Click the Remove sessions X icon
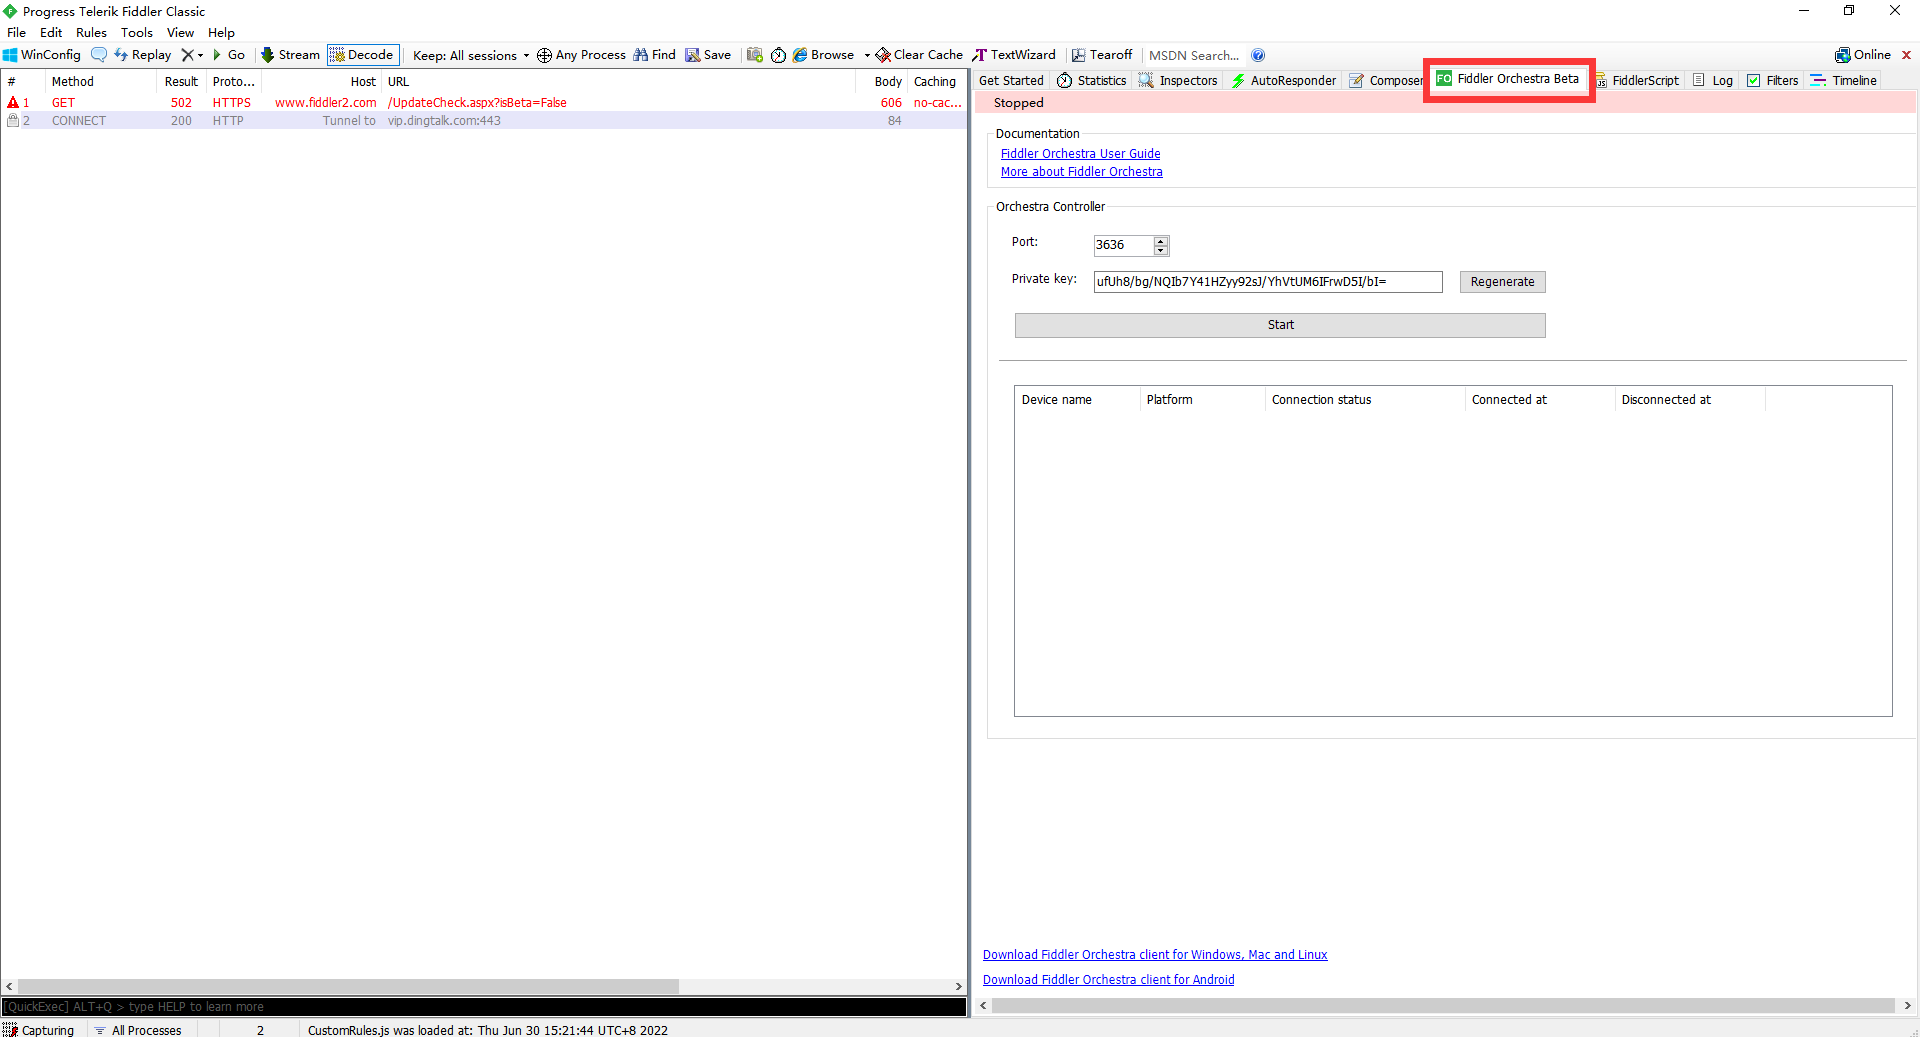The height and width of the screenshot is (1037, 1920). coord(187,55)
